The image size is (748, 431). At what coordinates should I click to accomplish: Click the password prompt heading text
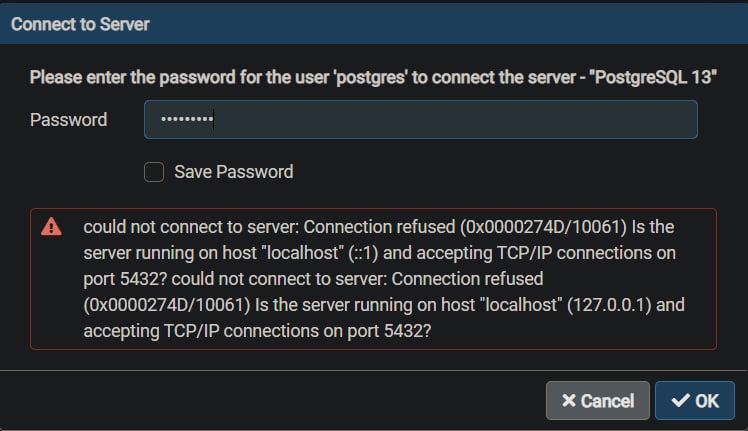373,77
